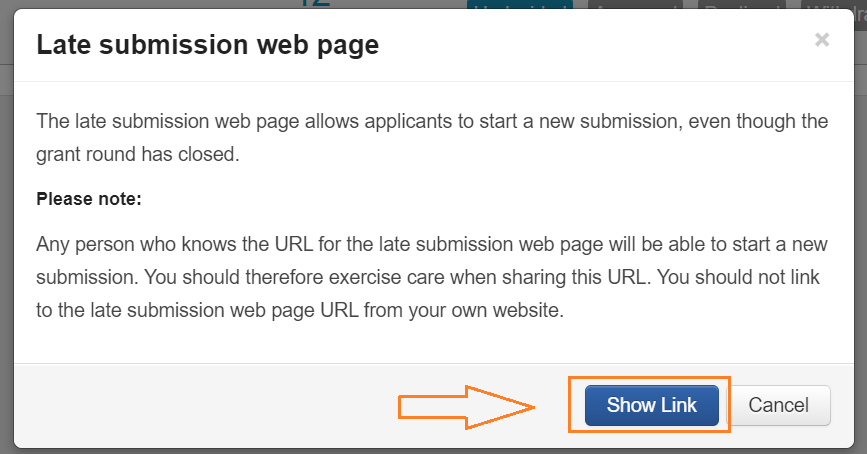Screen dimensions: 867x454
Task: Click the Show Link button
Action: click(651, 405)
